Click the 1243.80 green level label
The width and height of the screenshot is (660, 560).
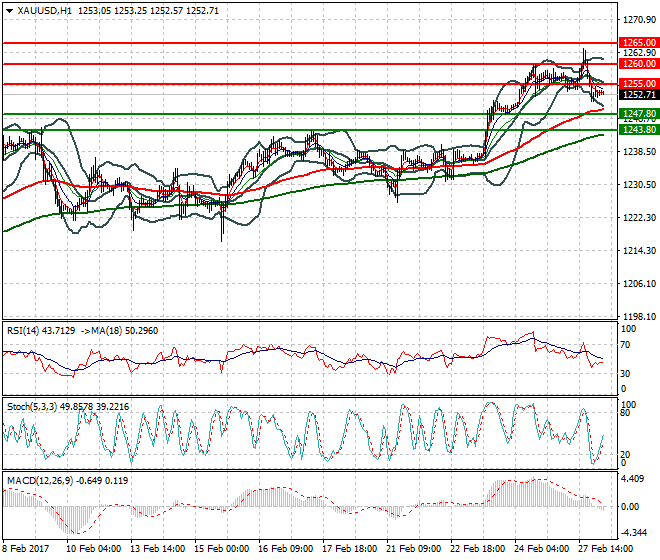point(639,130)
